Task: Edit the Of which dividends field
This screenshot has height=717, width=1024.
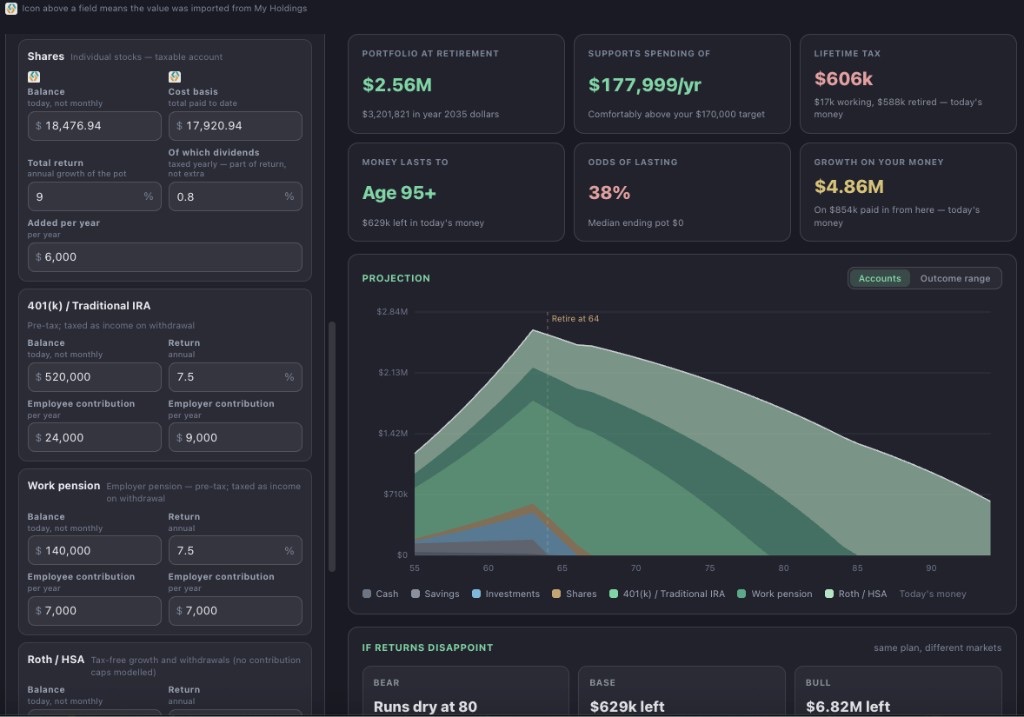Action: pos(235,197)
